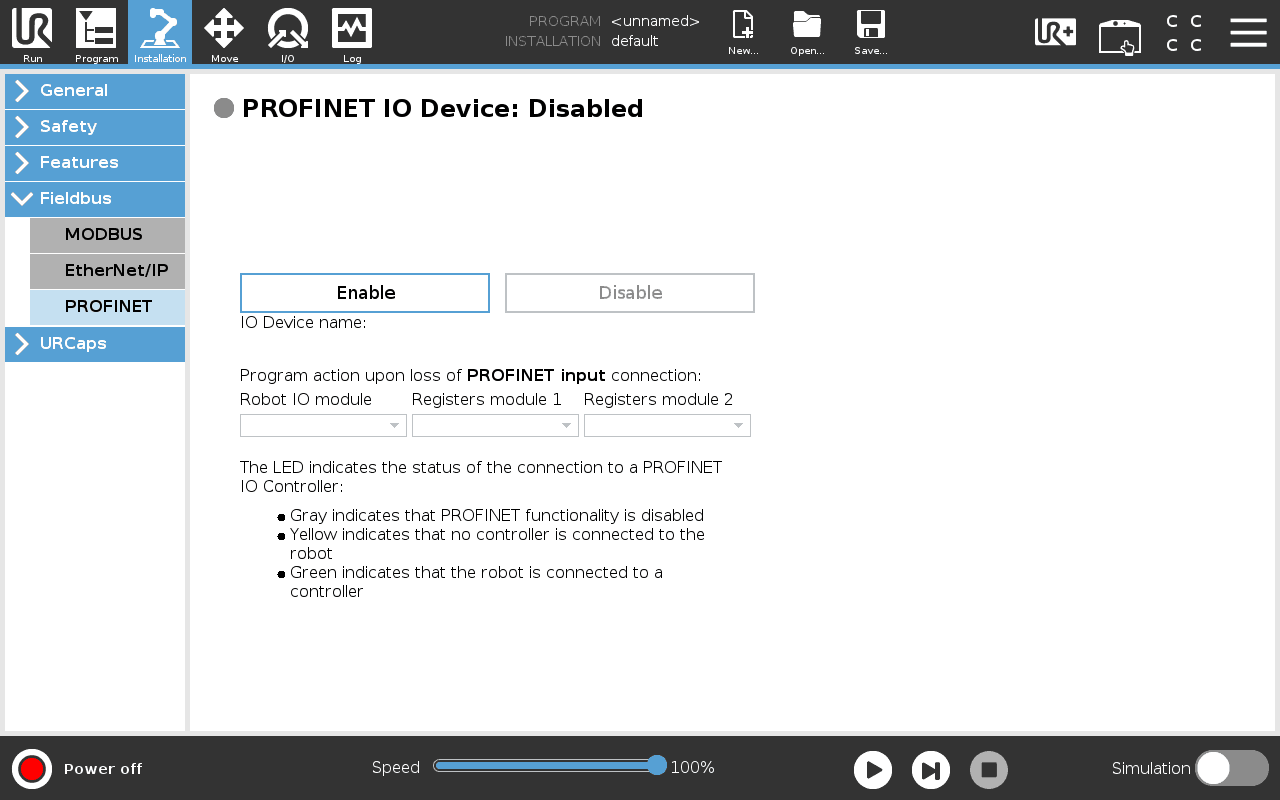This screenshot has width=1280, height=800.
Task: Expand the General section
Action: (x=95, y=91)
